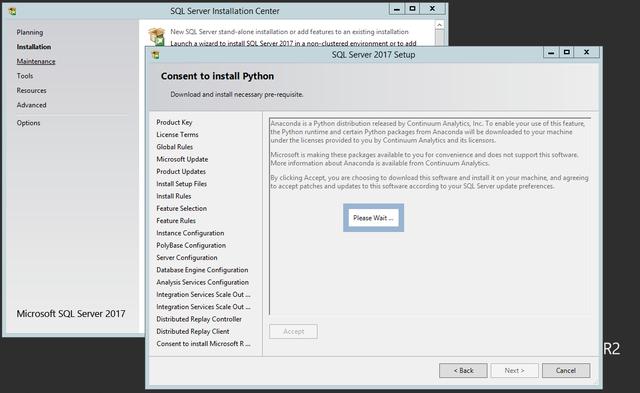The width and height of the screenshot is (640, 393).
Task: Maximize the SQL Server 2017 Setup window
Action: click(x=567, y=52)
